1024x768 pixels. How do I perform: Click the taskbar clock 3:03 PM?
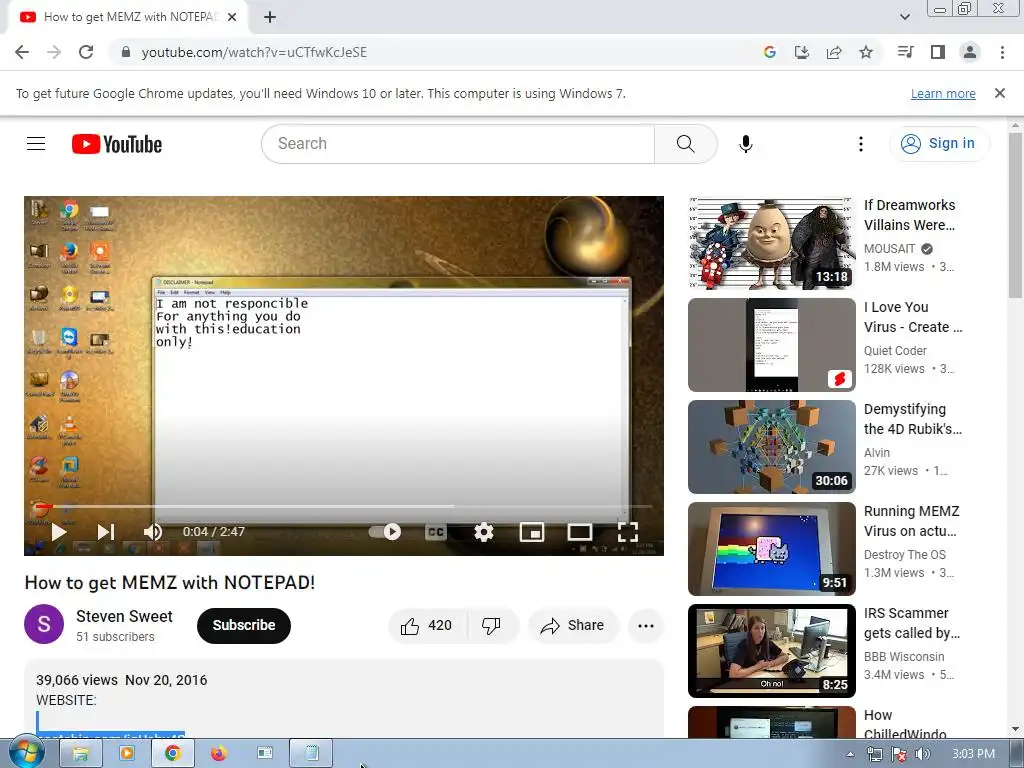[973, 754]
